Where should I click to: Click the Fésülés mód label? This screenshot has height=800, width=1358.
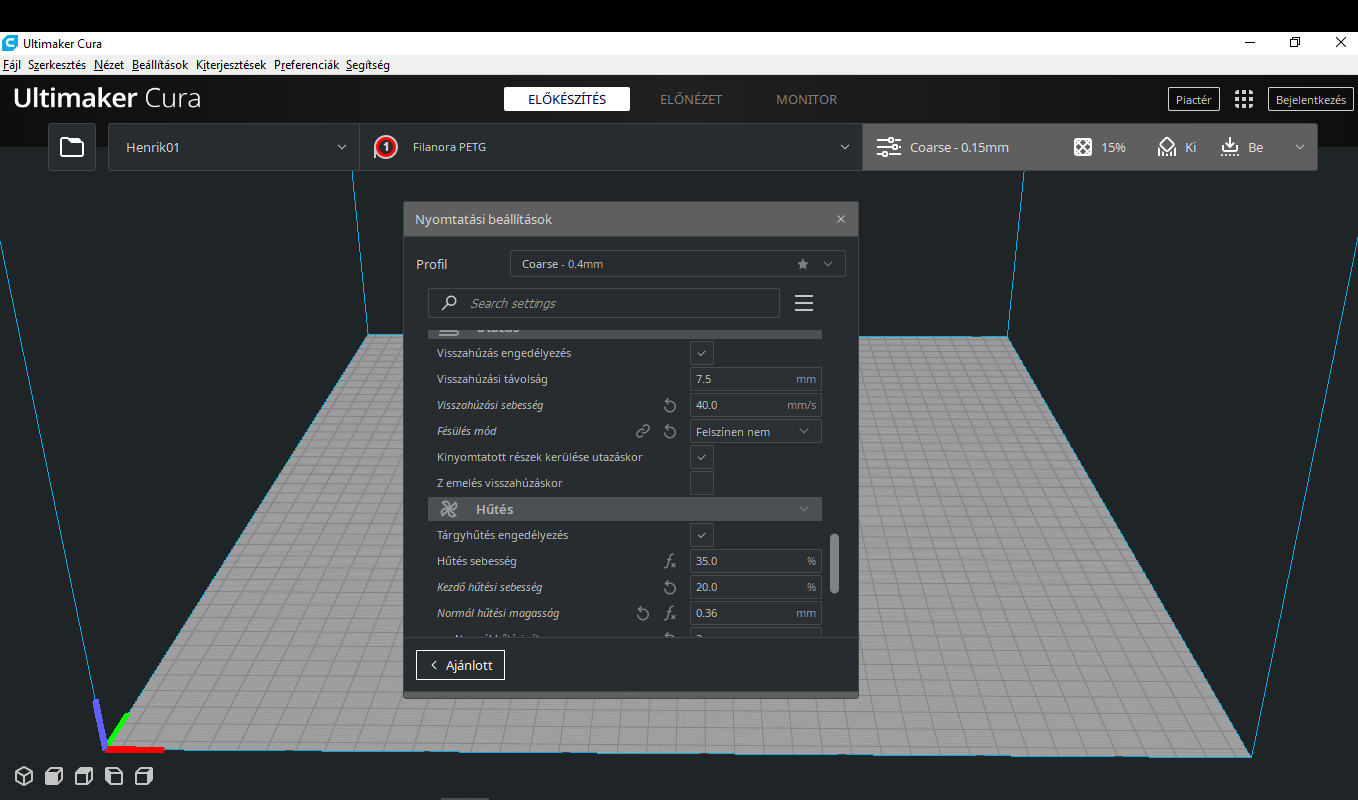tap(467, 431)
